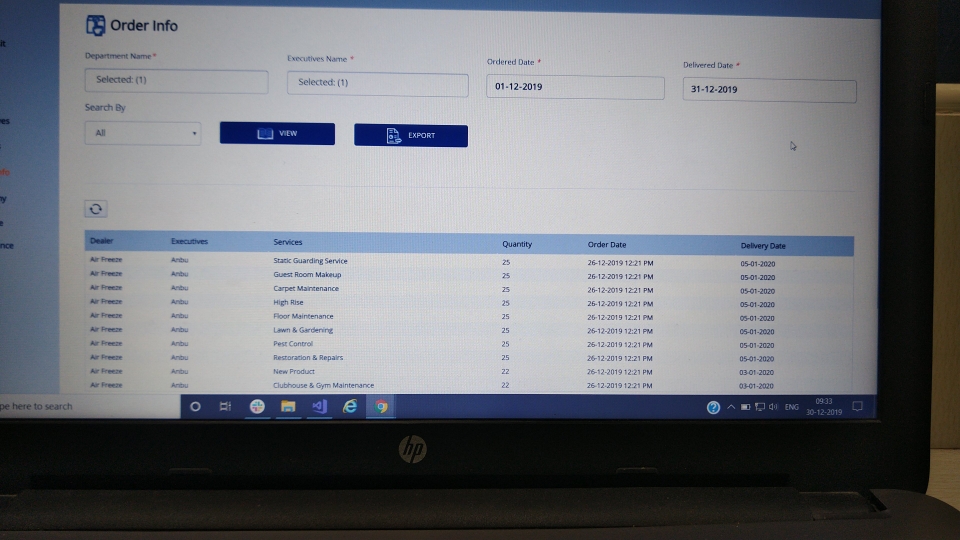Viewport: 960px width, 540px height.
Task: Expand the Executives Name dropdown
Action: pos(377,83)
